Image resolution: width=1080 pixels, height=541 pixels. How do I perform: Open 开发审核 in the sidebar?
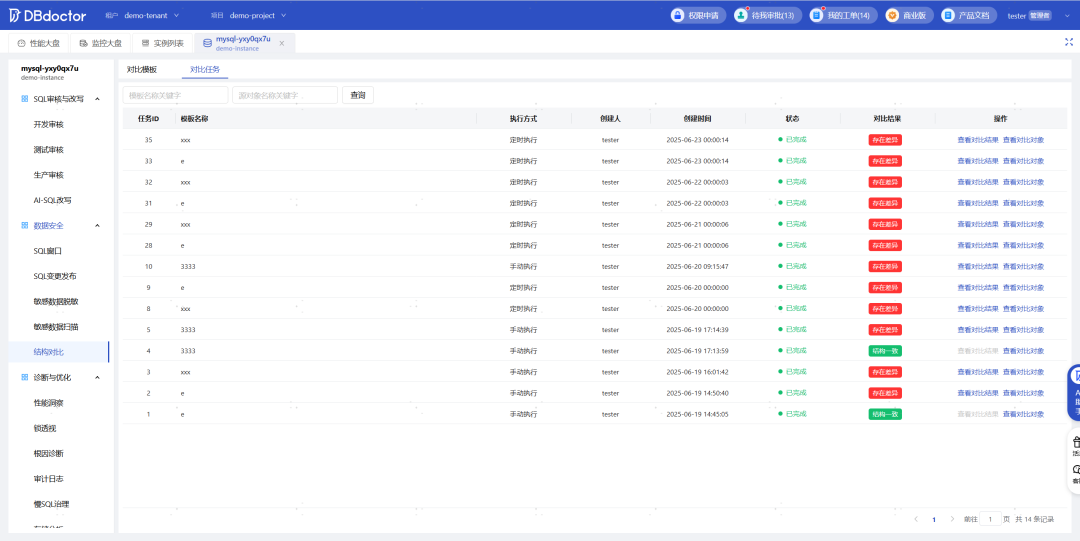48,125
